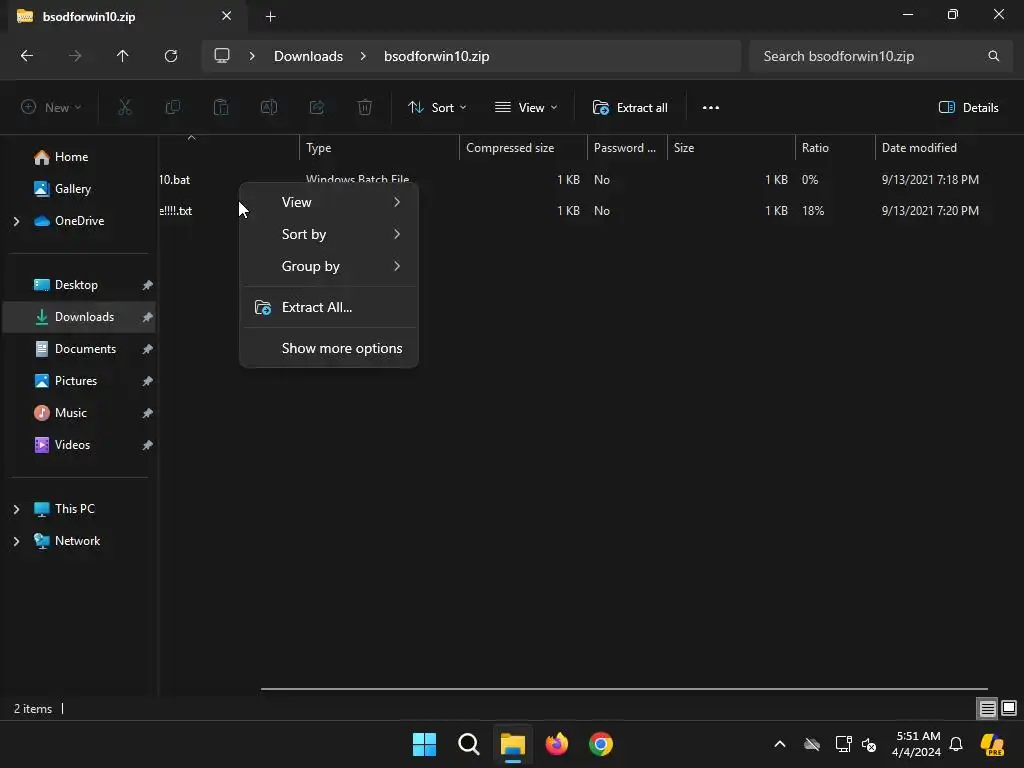Screen dimensions: 1024x768
Task: Click the search magnifier in the search box
Action: click(993, 56)
